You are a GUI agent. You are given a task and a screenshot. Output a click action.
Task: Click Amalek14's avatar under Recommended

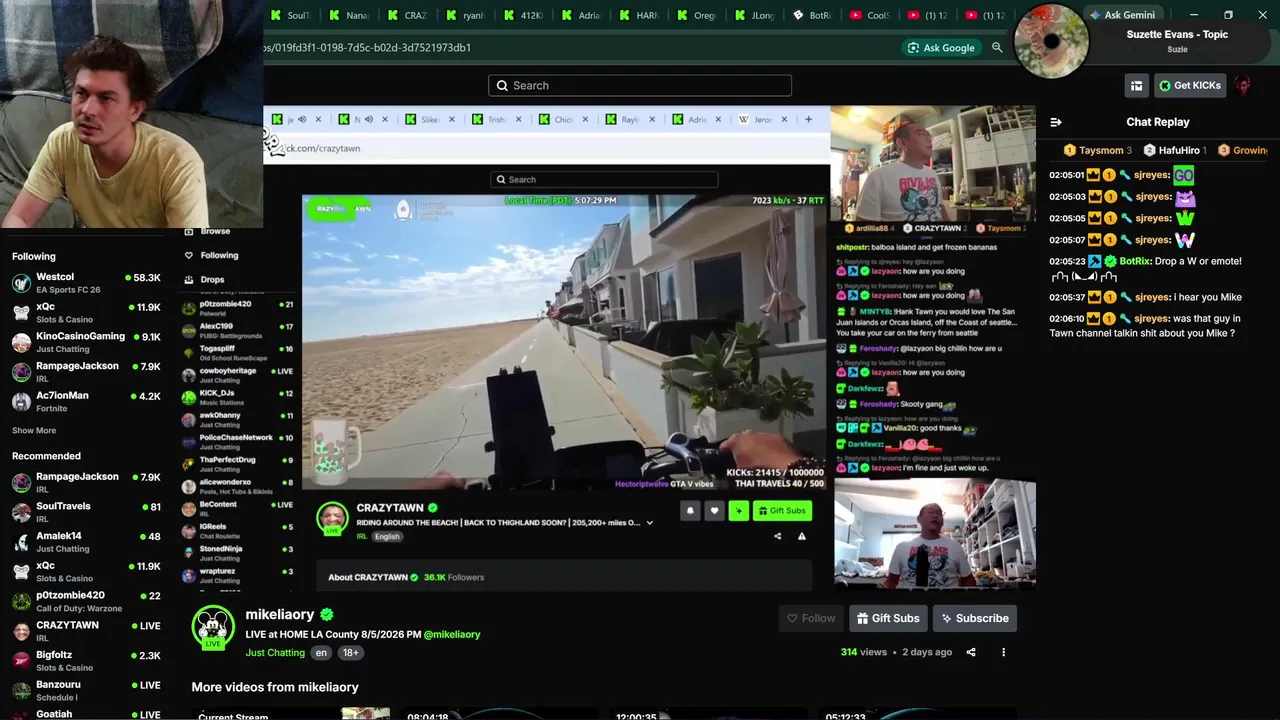21,542
